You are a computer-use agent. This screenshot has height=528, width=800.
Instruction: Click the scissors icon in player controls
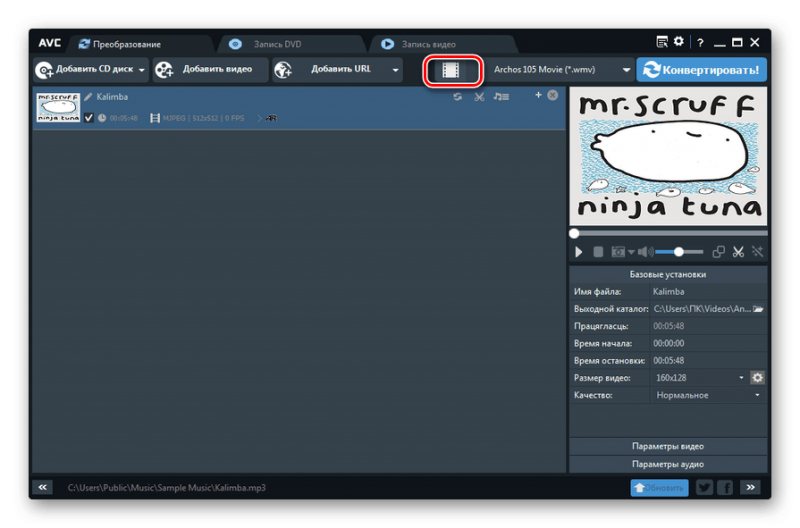click(x=738, y=252)
